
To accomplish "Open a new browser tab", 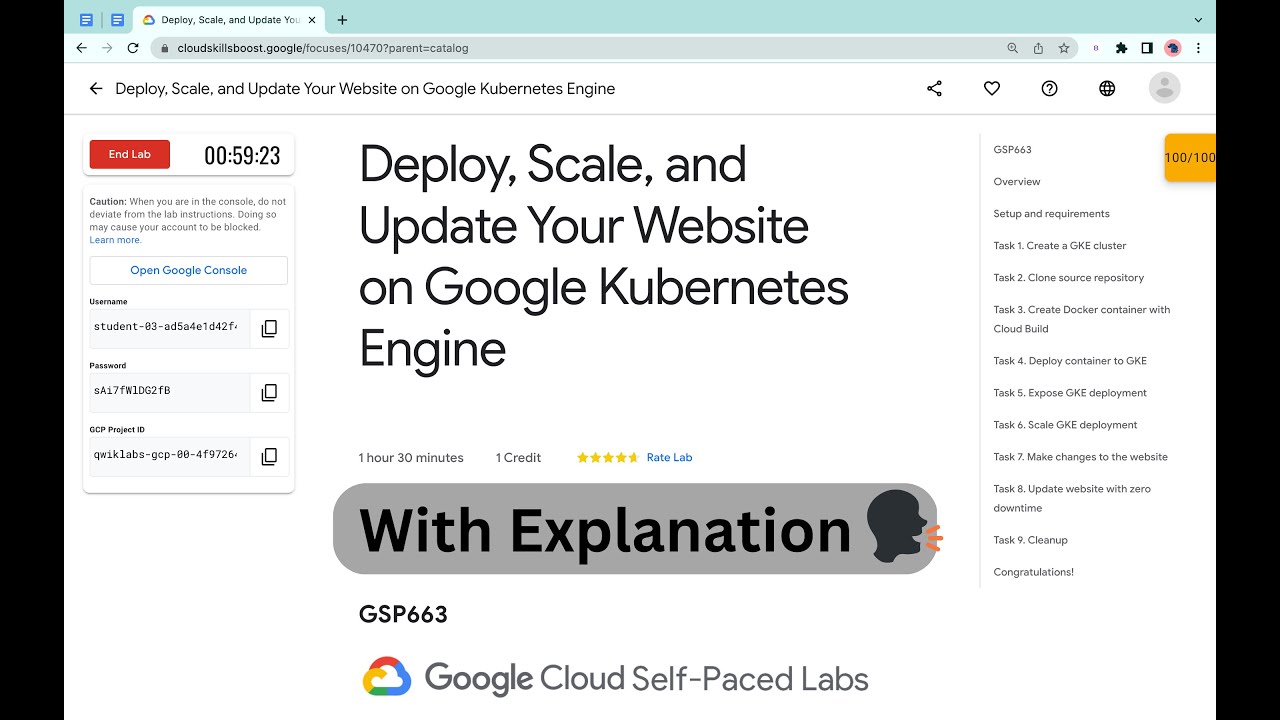I will click(x=342, y=20).
